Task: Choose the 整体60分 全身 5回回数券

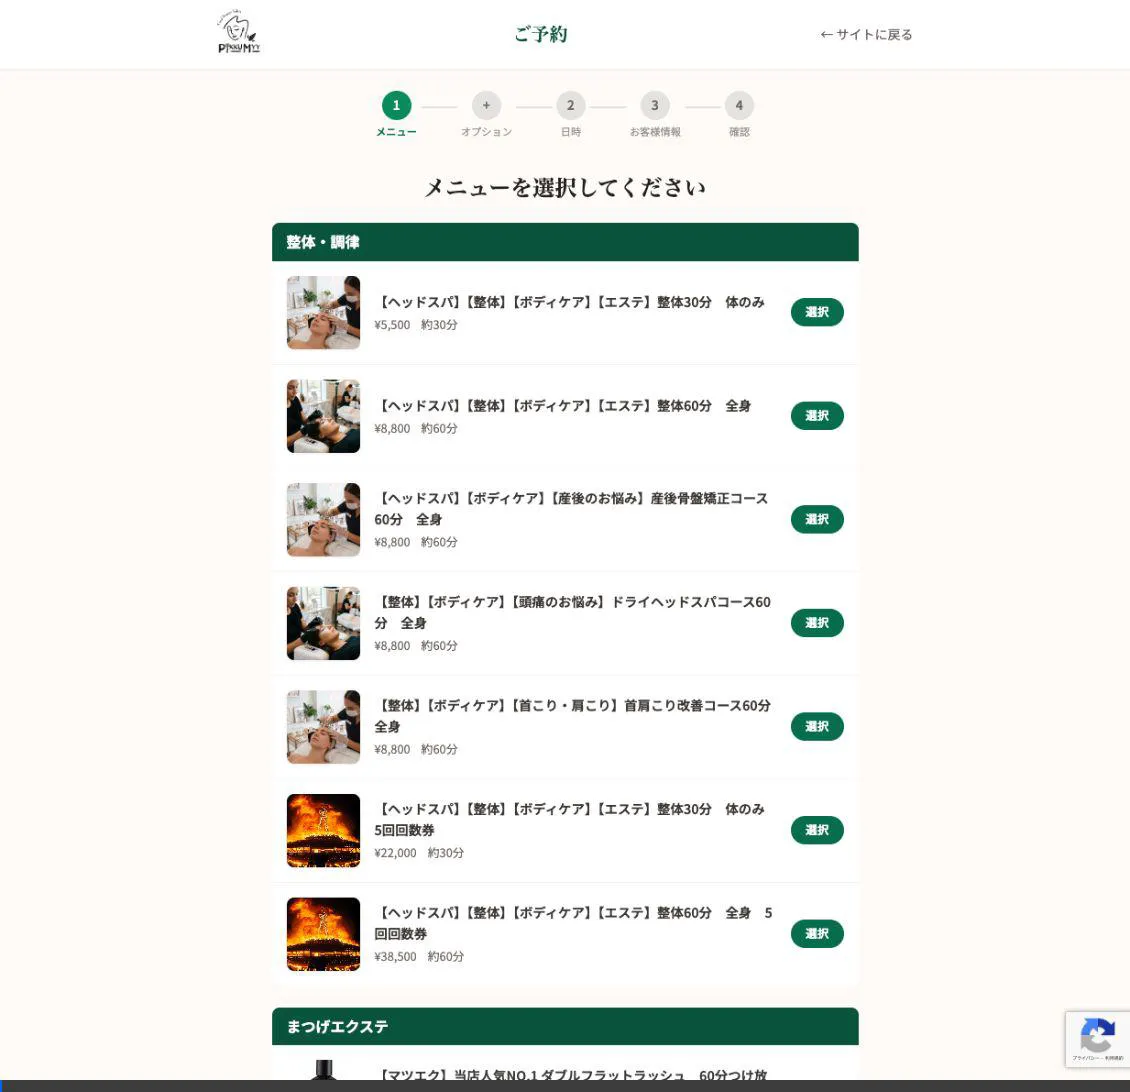Action: pyautogui.click(x=817, y=933)
